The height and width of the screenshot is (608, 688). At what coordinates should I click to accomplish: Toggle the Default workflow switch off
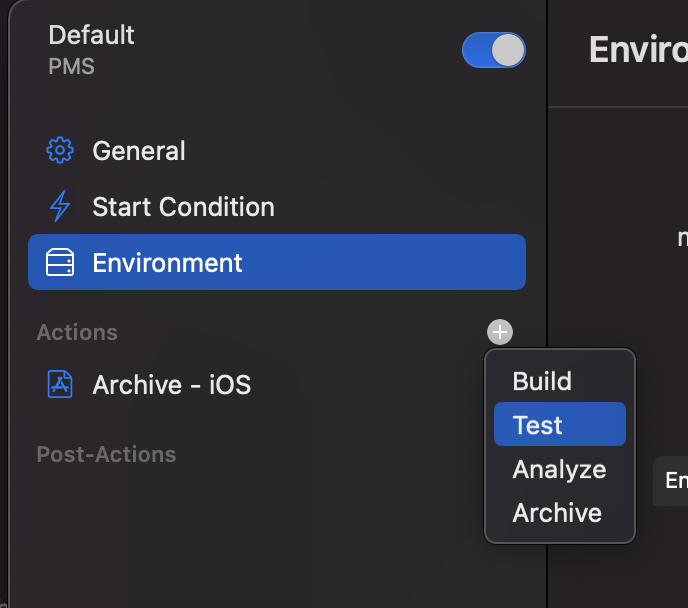point(494,50)
